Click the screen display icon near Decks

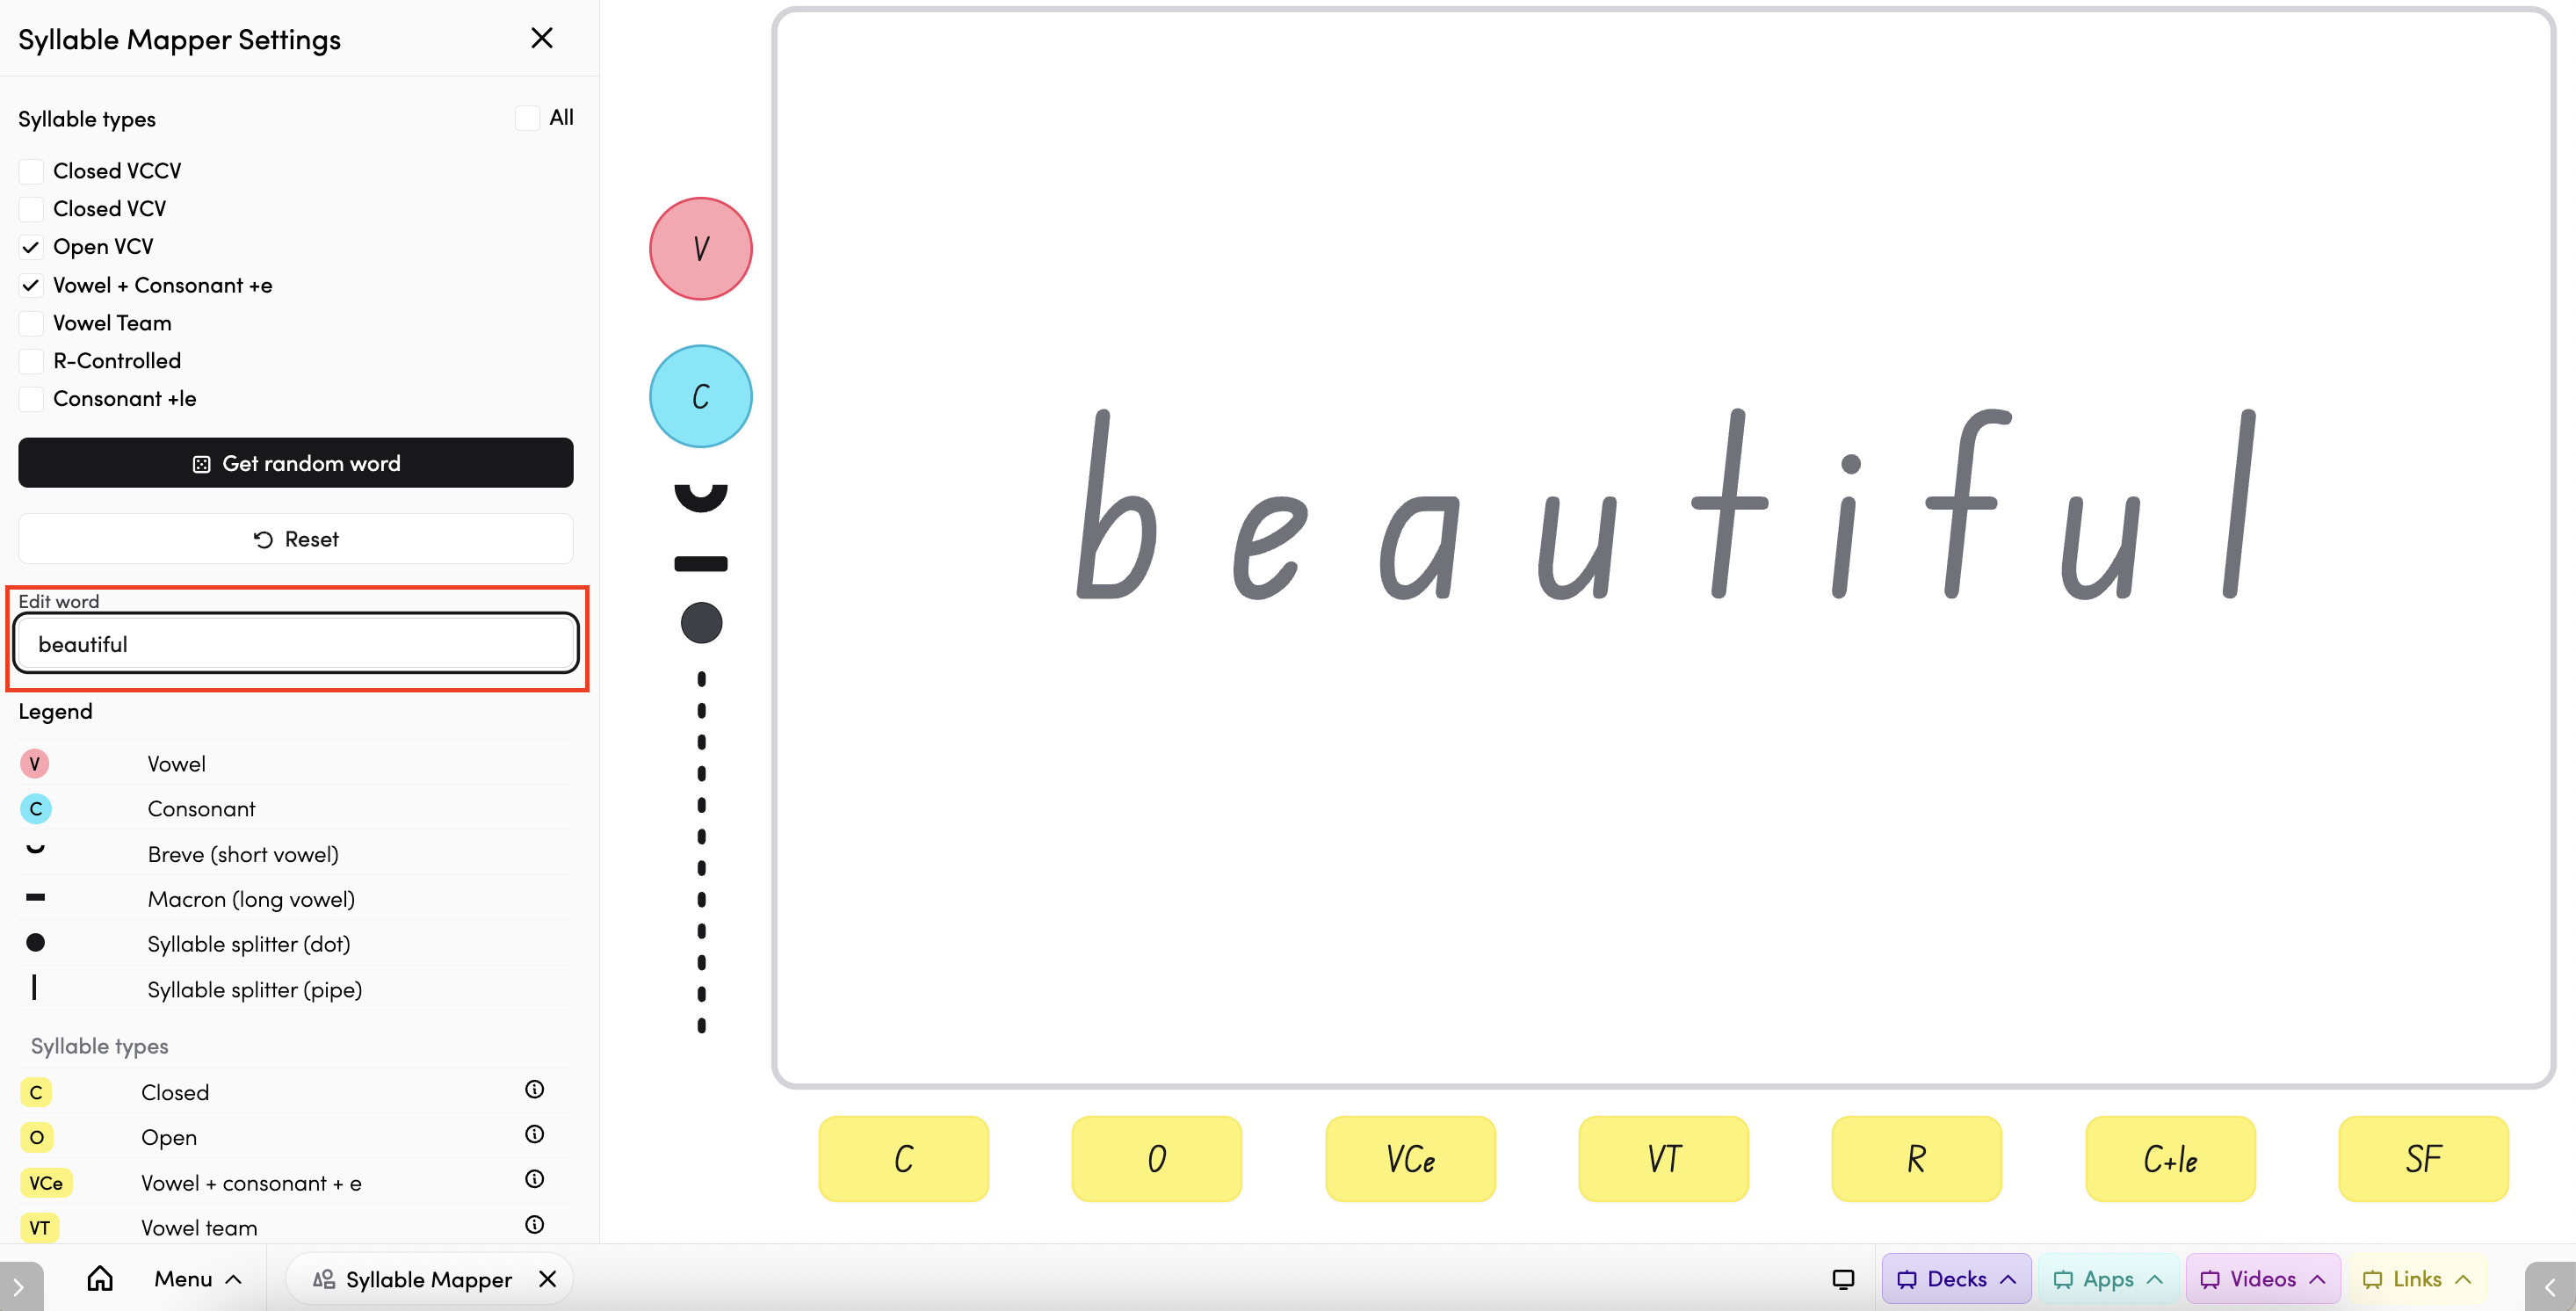[x=1843, y=1278]
